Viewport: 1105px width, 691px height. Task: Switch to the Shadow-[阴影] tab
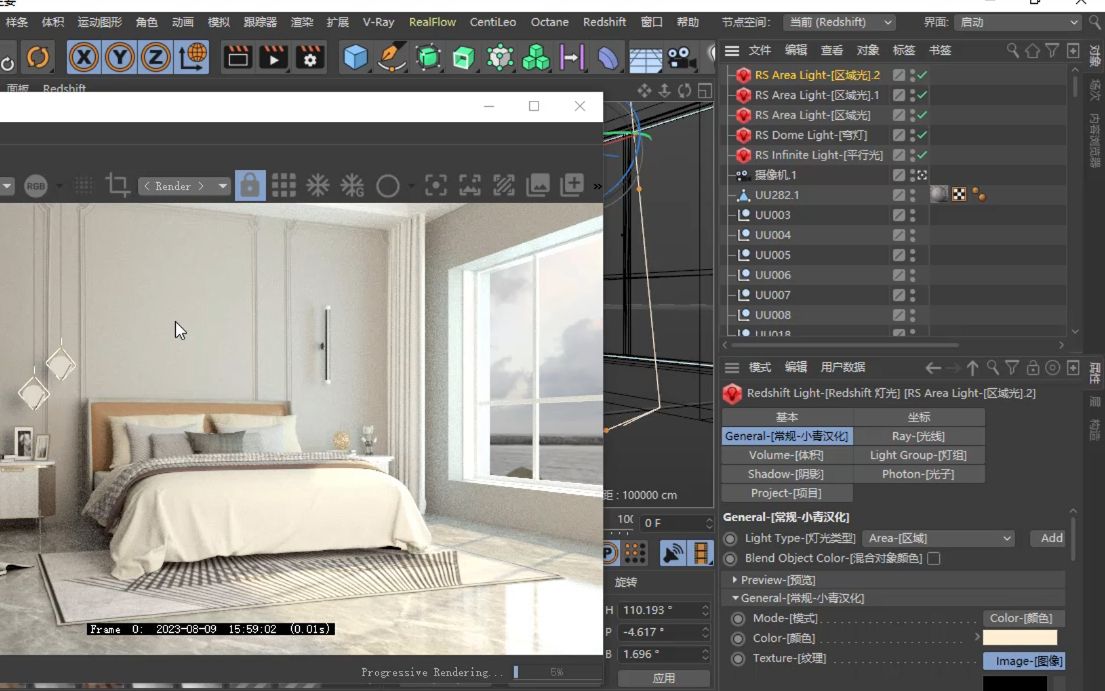pos(787,473)
